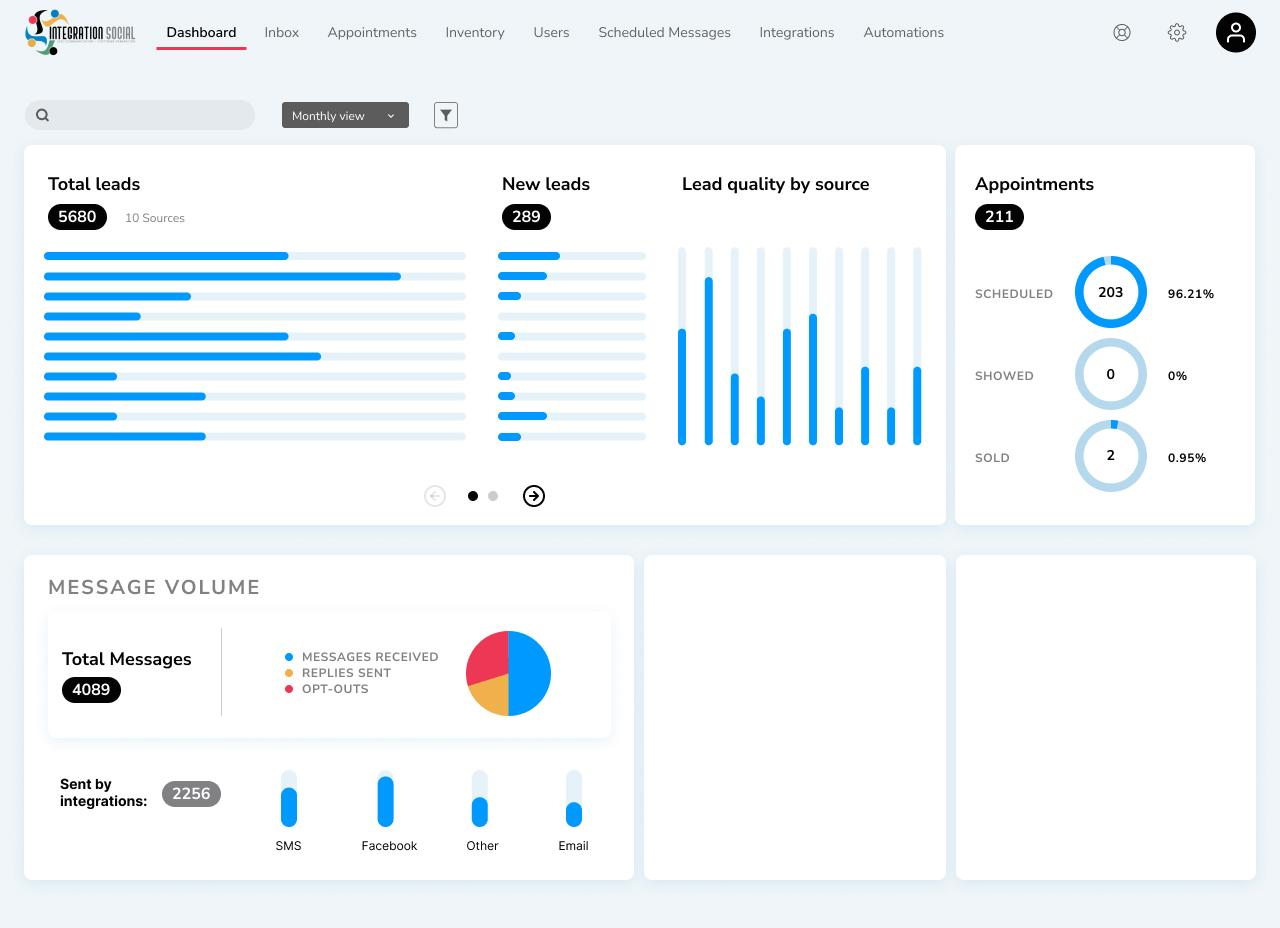Go to next leads page arrow
The width and height of the screenshot is (1280, 928).
pyautogui.click(x=534, y=496)
